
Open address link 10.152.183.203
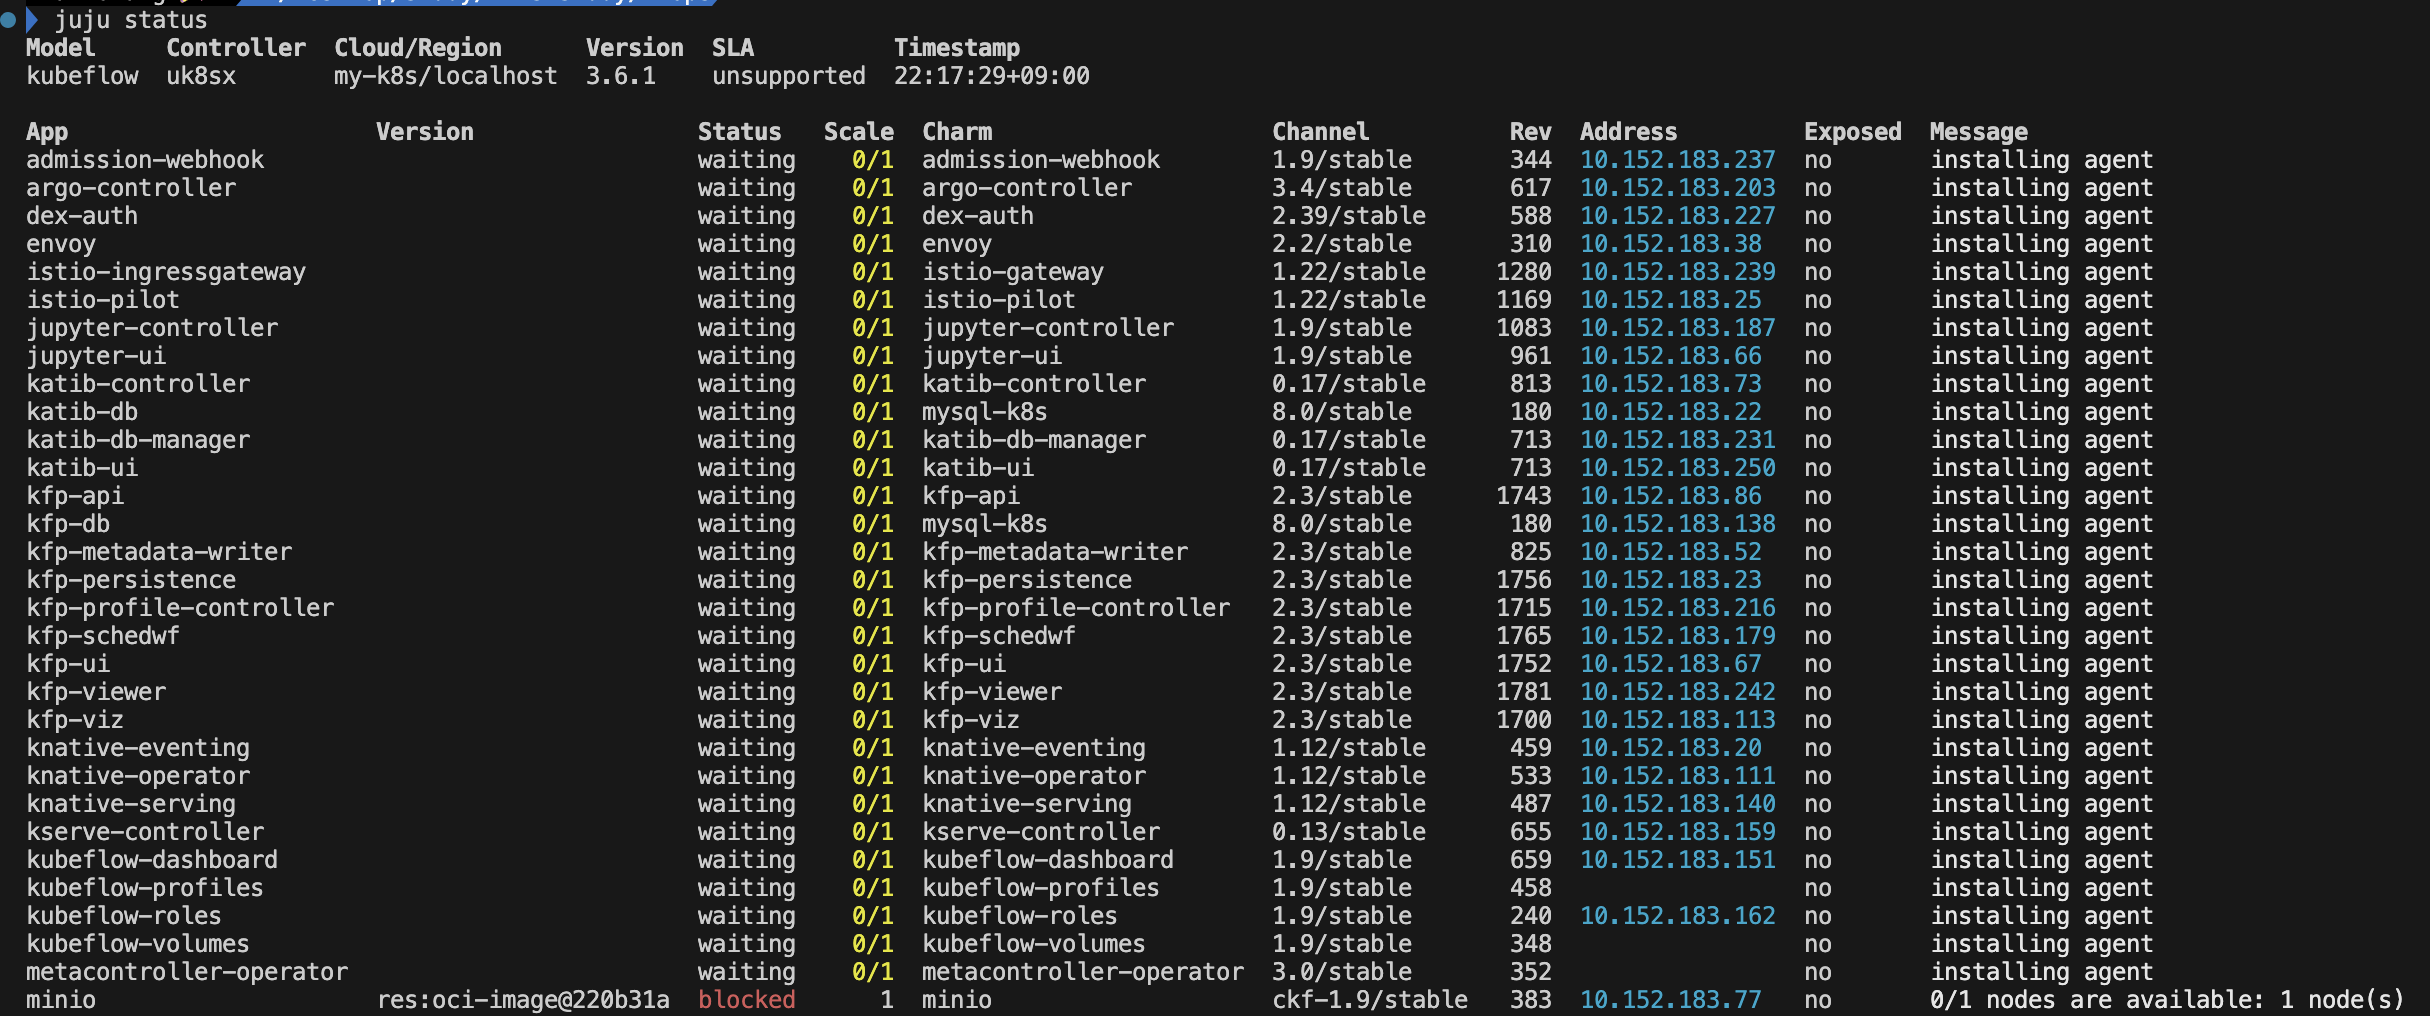click(x=1678, y=188)
